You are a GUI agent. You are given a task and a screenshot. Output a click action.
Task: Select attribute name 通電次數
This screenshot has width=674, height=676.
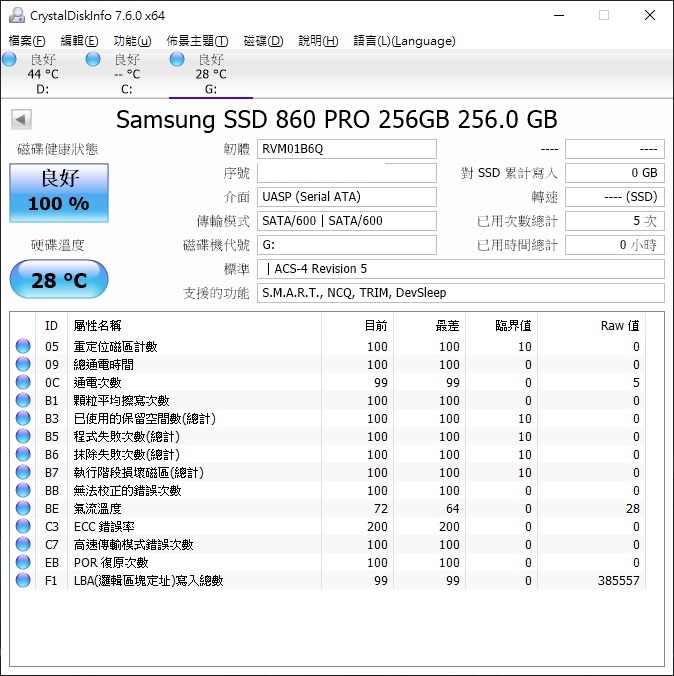pyautogui.click(x=97, y=382)
